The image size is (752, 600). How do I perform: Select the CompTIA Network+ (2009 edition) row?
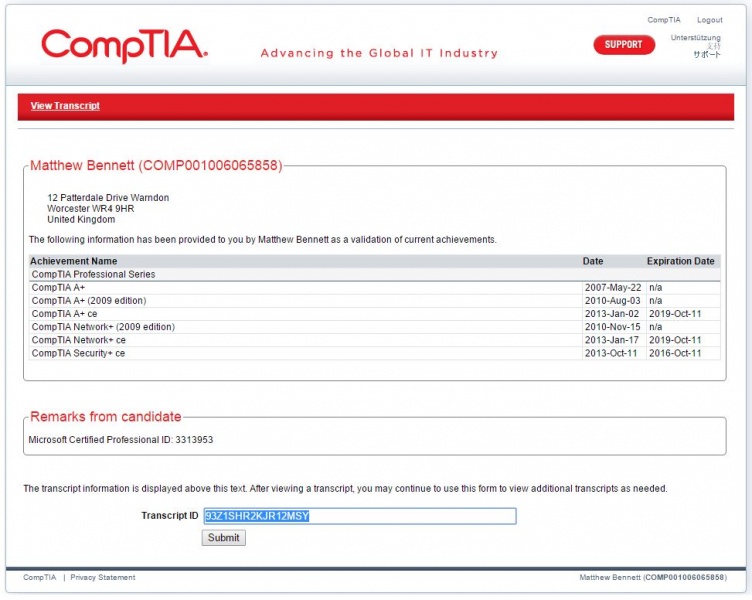click(x=375, y=327)
